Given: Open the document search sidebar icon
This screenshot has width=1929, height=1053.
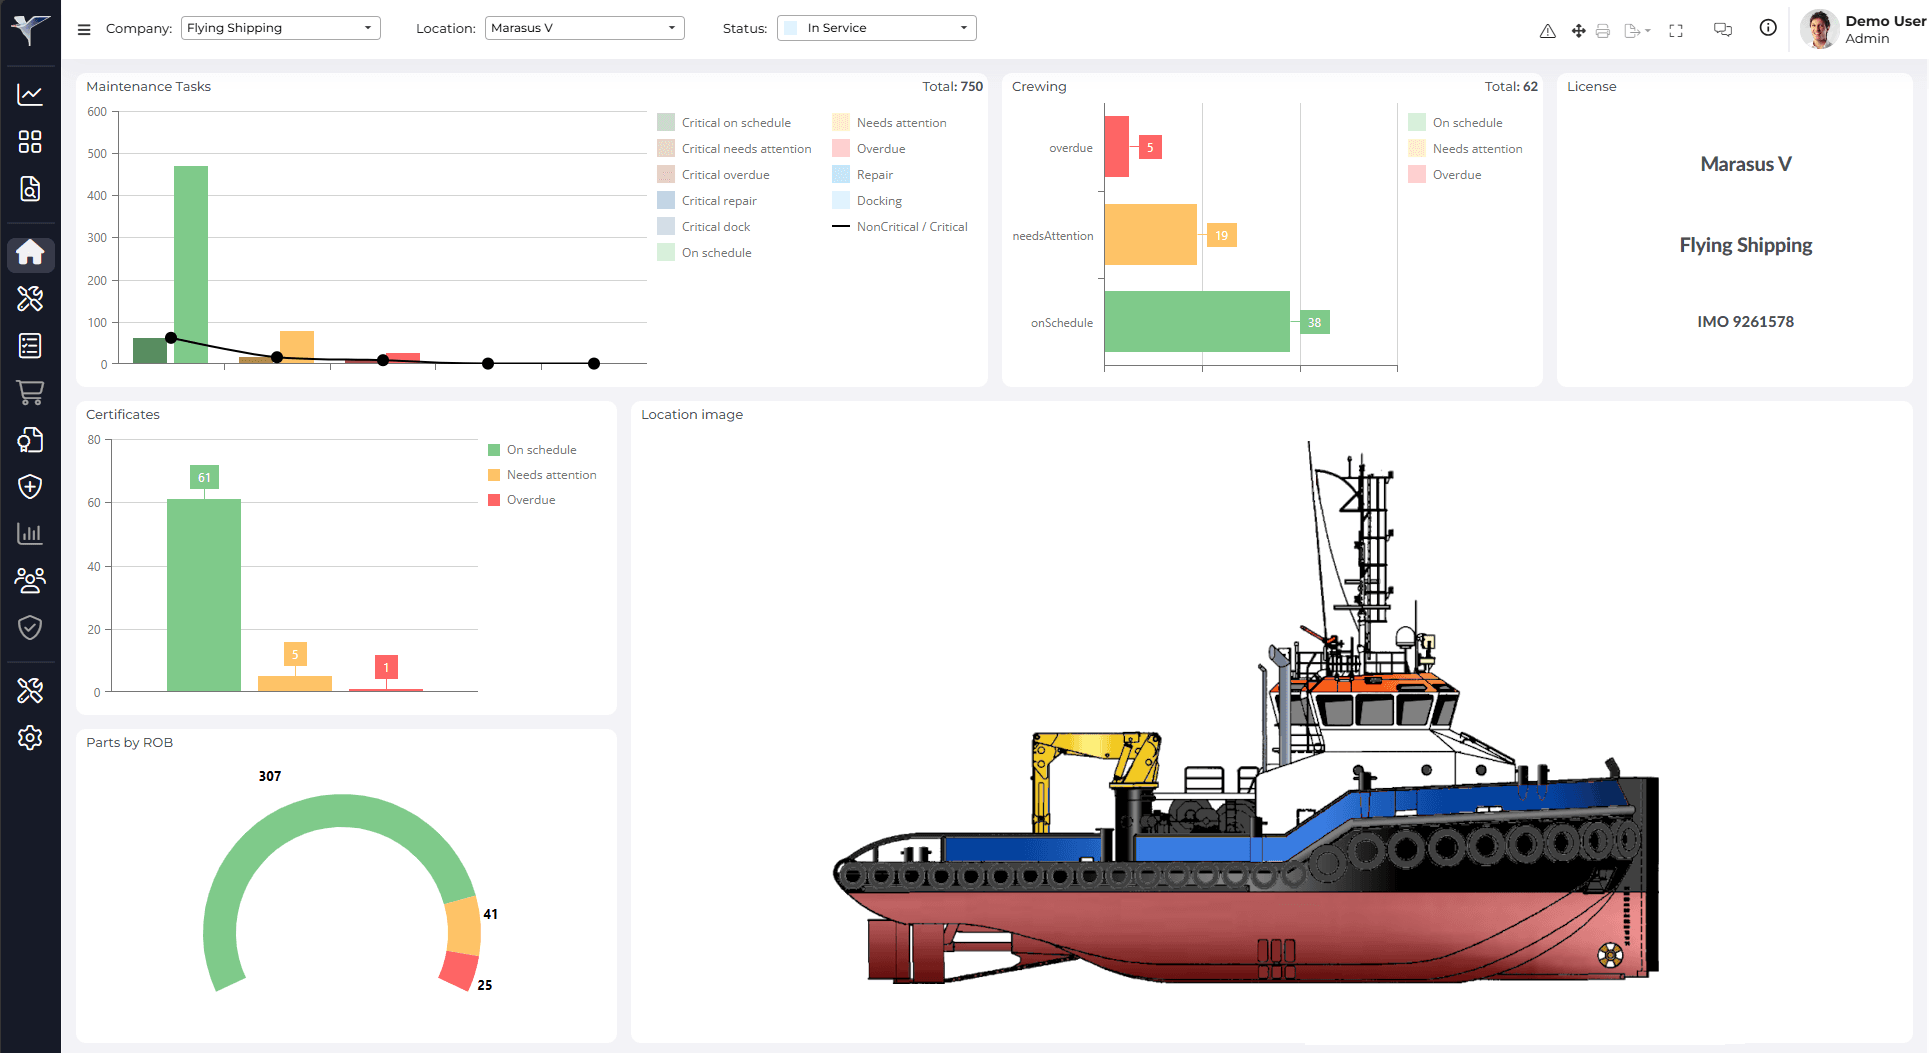Looking at the screenshot, I should pos(30,189).
